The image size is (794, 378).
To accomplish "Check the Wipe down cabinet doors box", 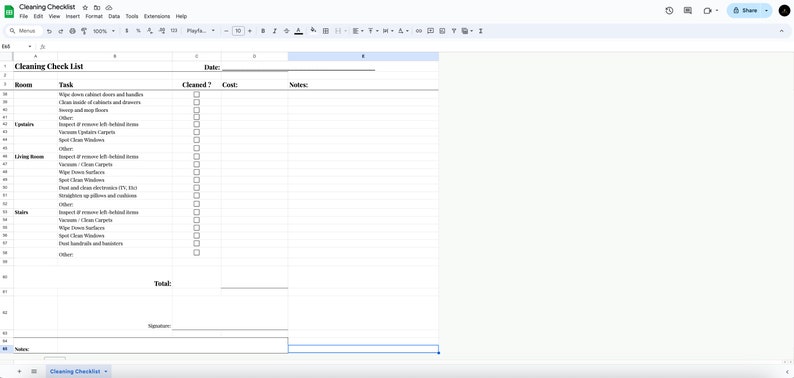I will click(x=196, y=94).
